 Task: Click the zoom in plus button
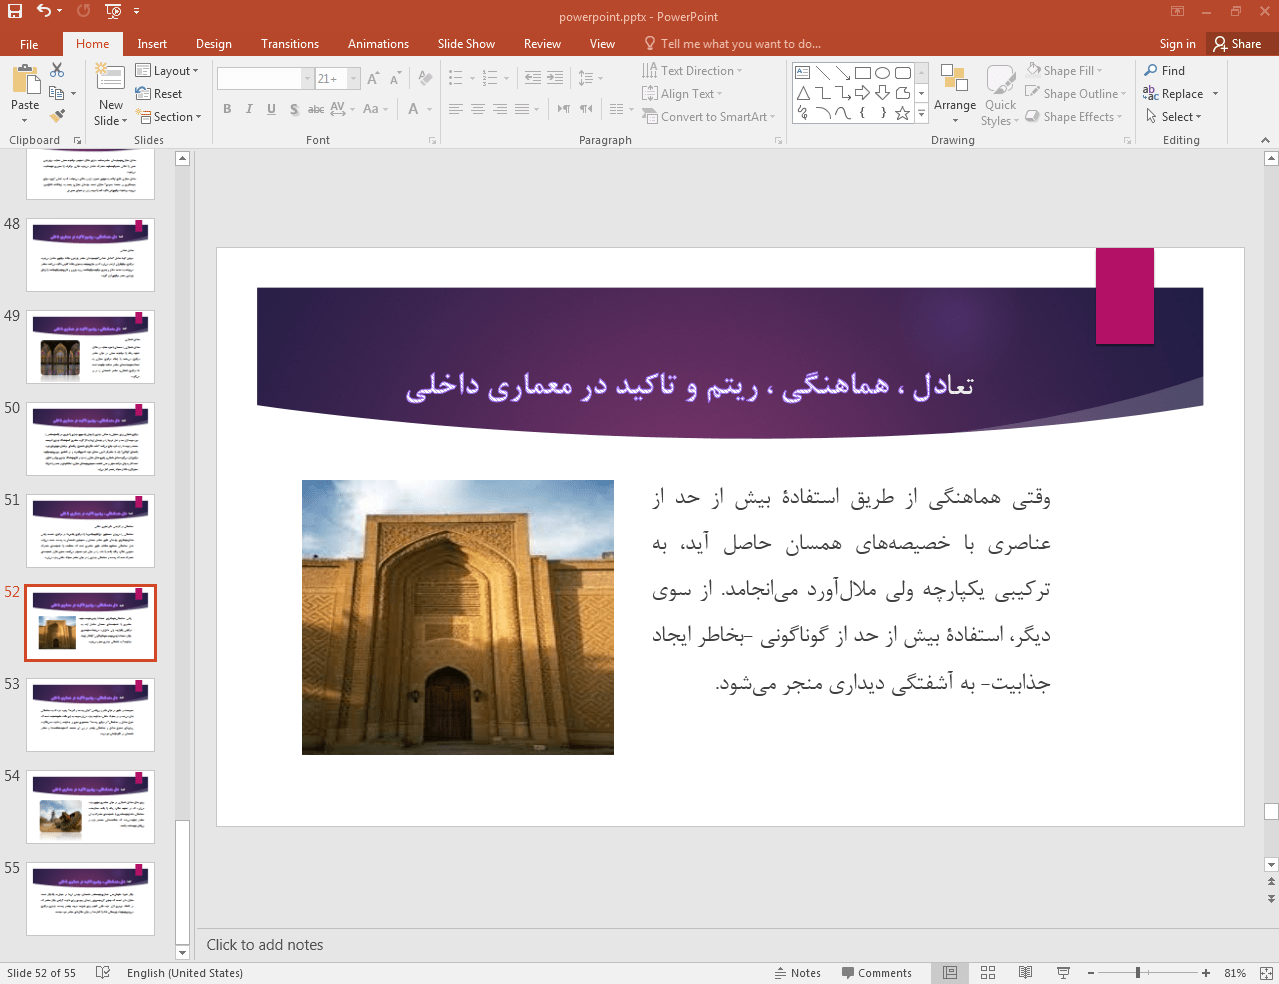[x=1206, y=973]
